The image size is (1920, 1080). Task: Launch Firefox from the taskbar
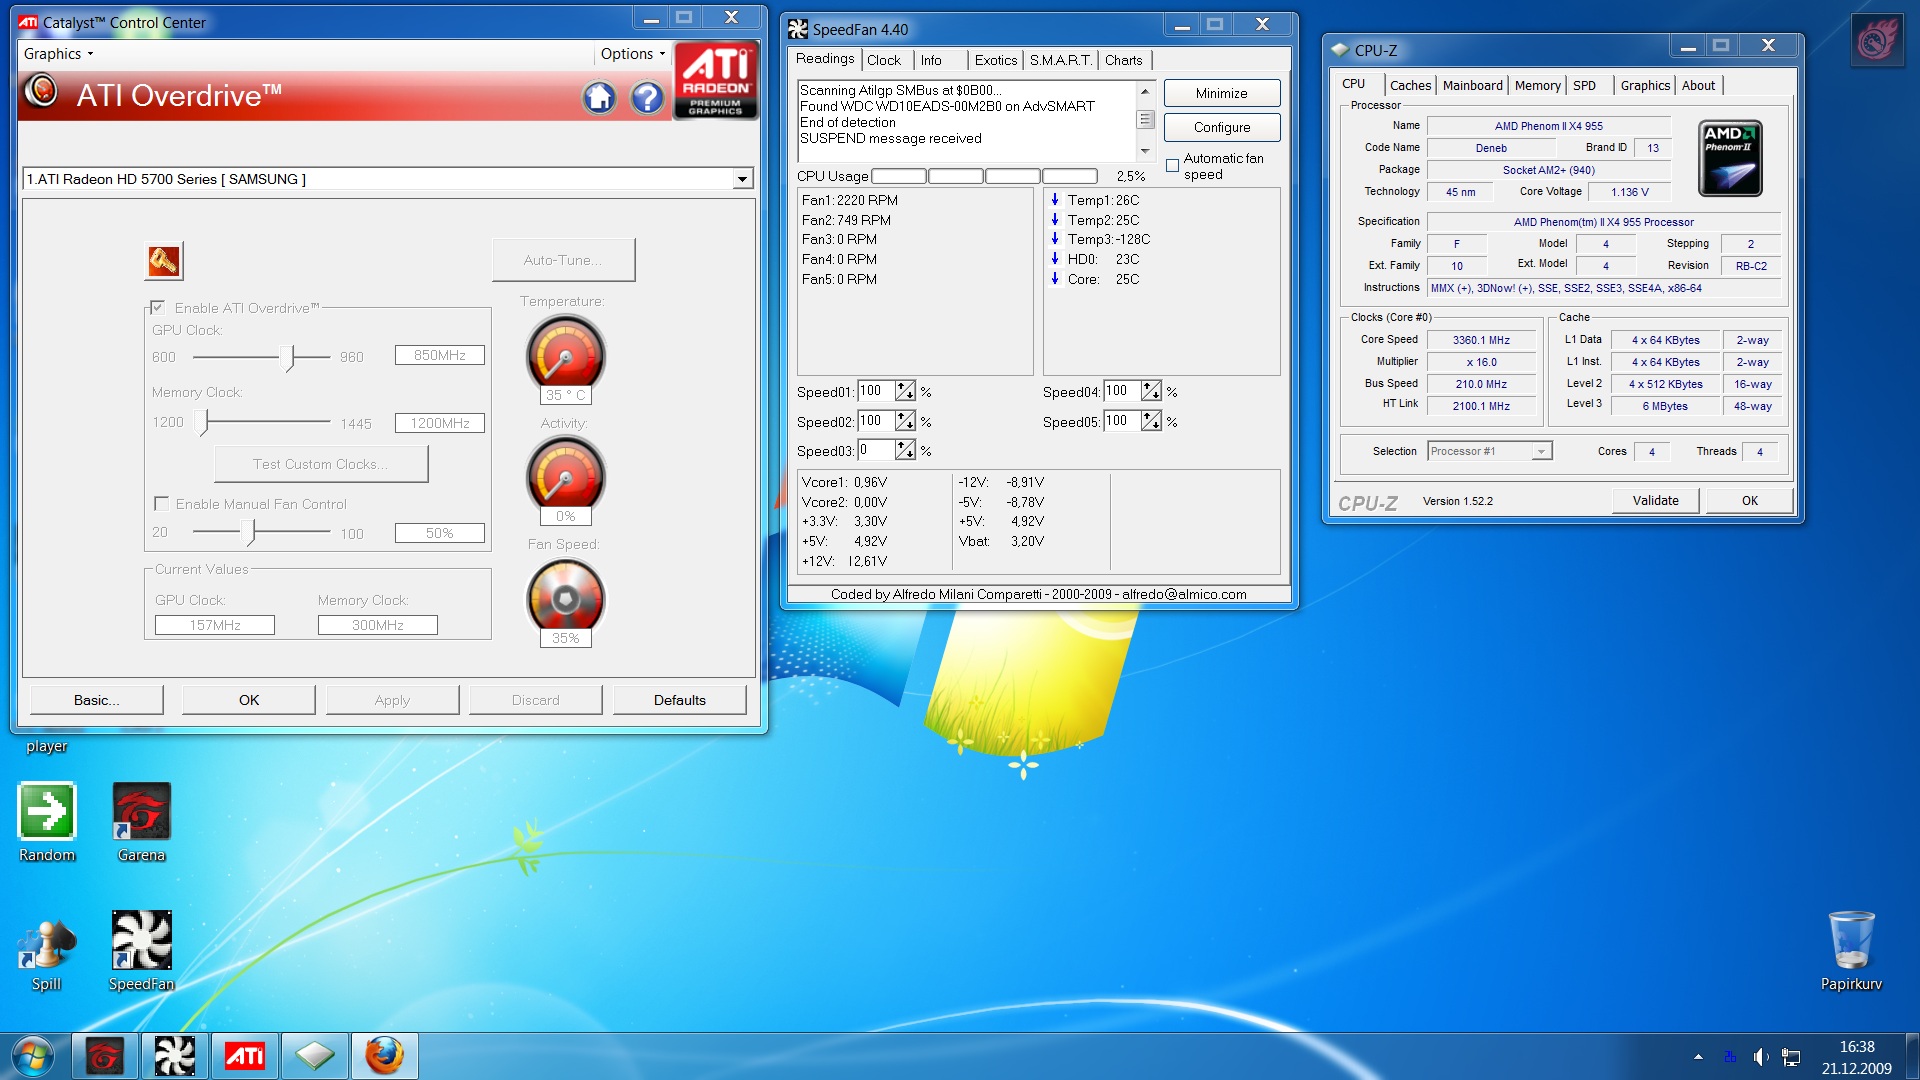(385, 1056)
